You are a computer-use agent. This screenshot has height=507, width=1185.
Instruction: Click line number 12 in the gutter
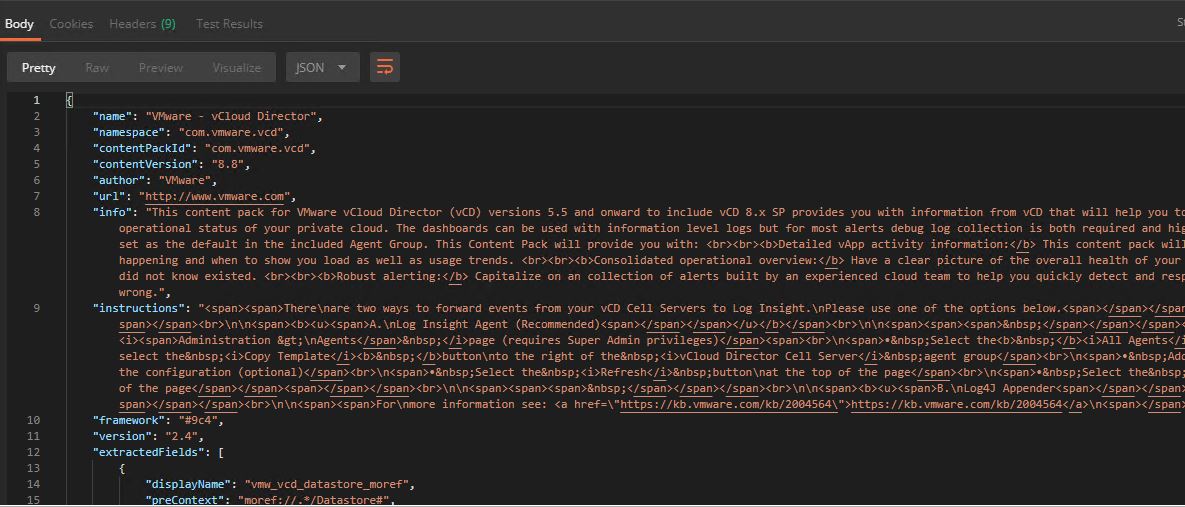pos(34,452)
